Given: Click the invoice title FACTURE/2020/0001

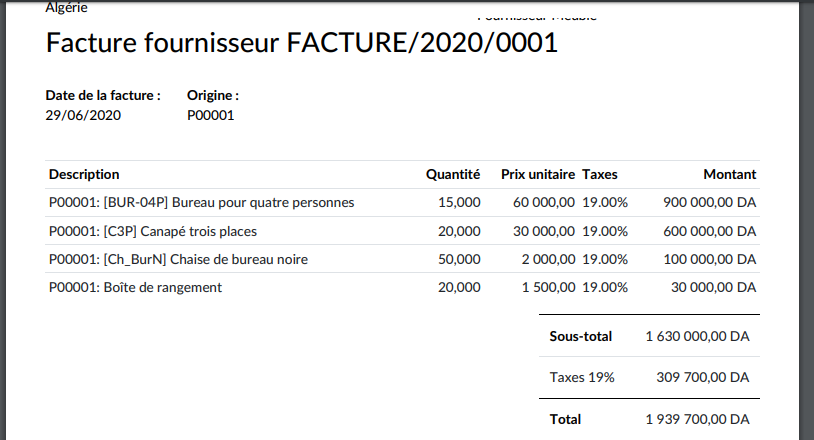Looking at the screenshot, I should [x=302, y=44].
